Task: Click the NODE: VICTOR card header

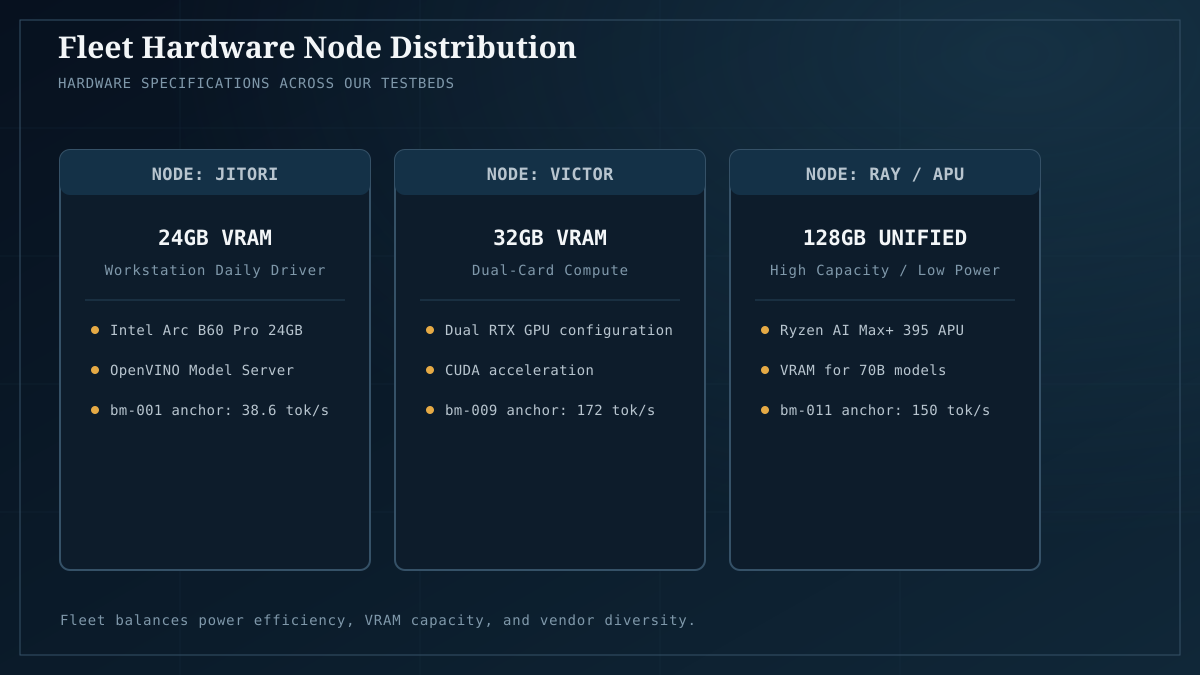Action: click(550, 174)
